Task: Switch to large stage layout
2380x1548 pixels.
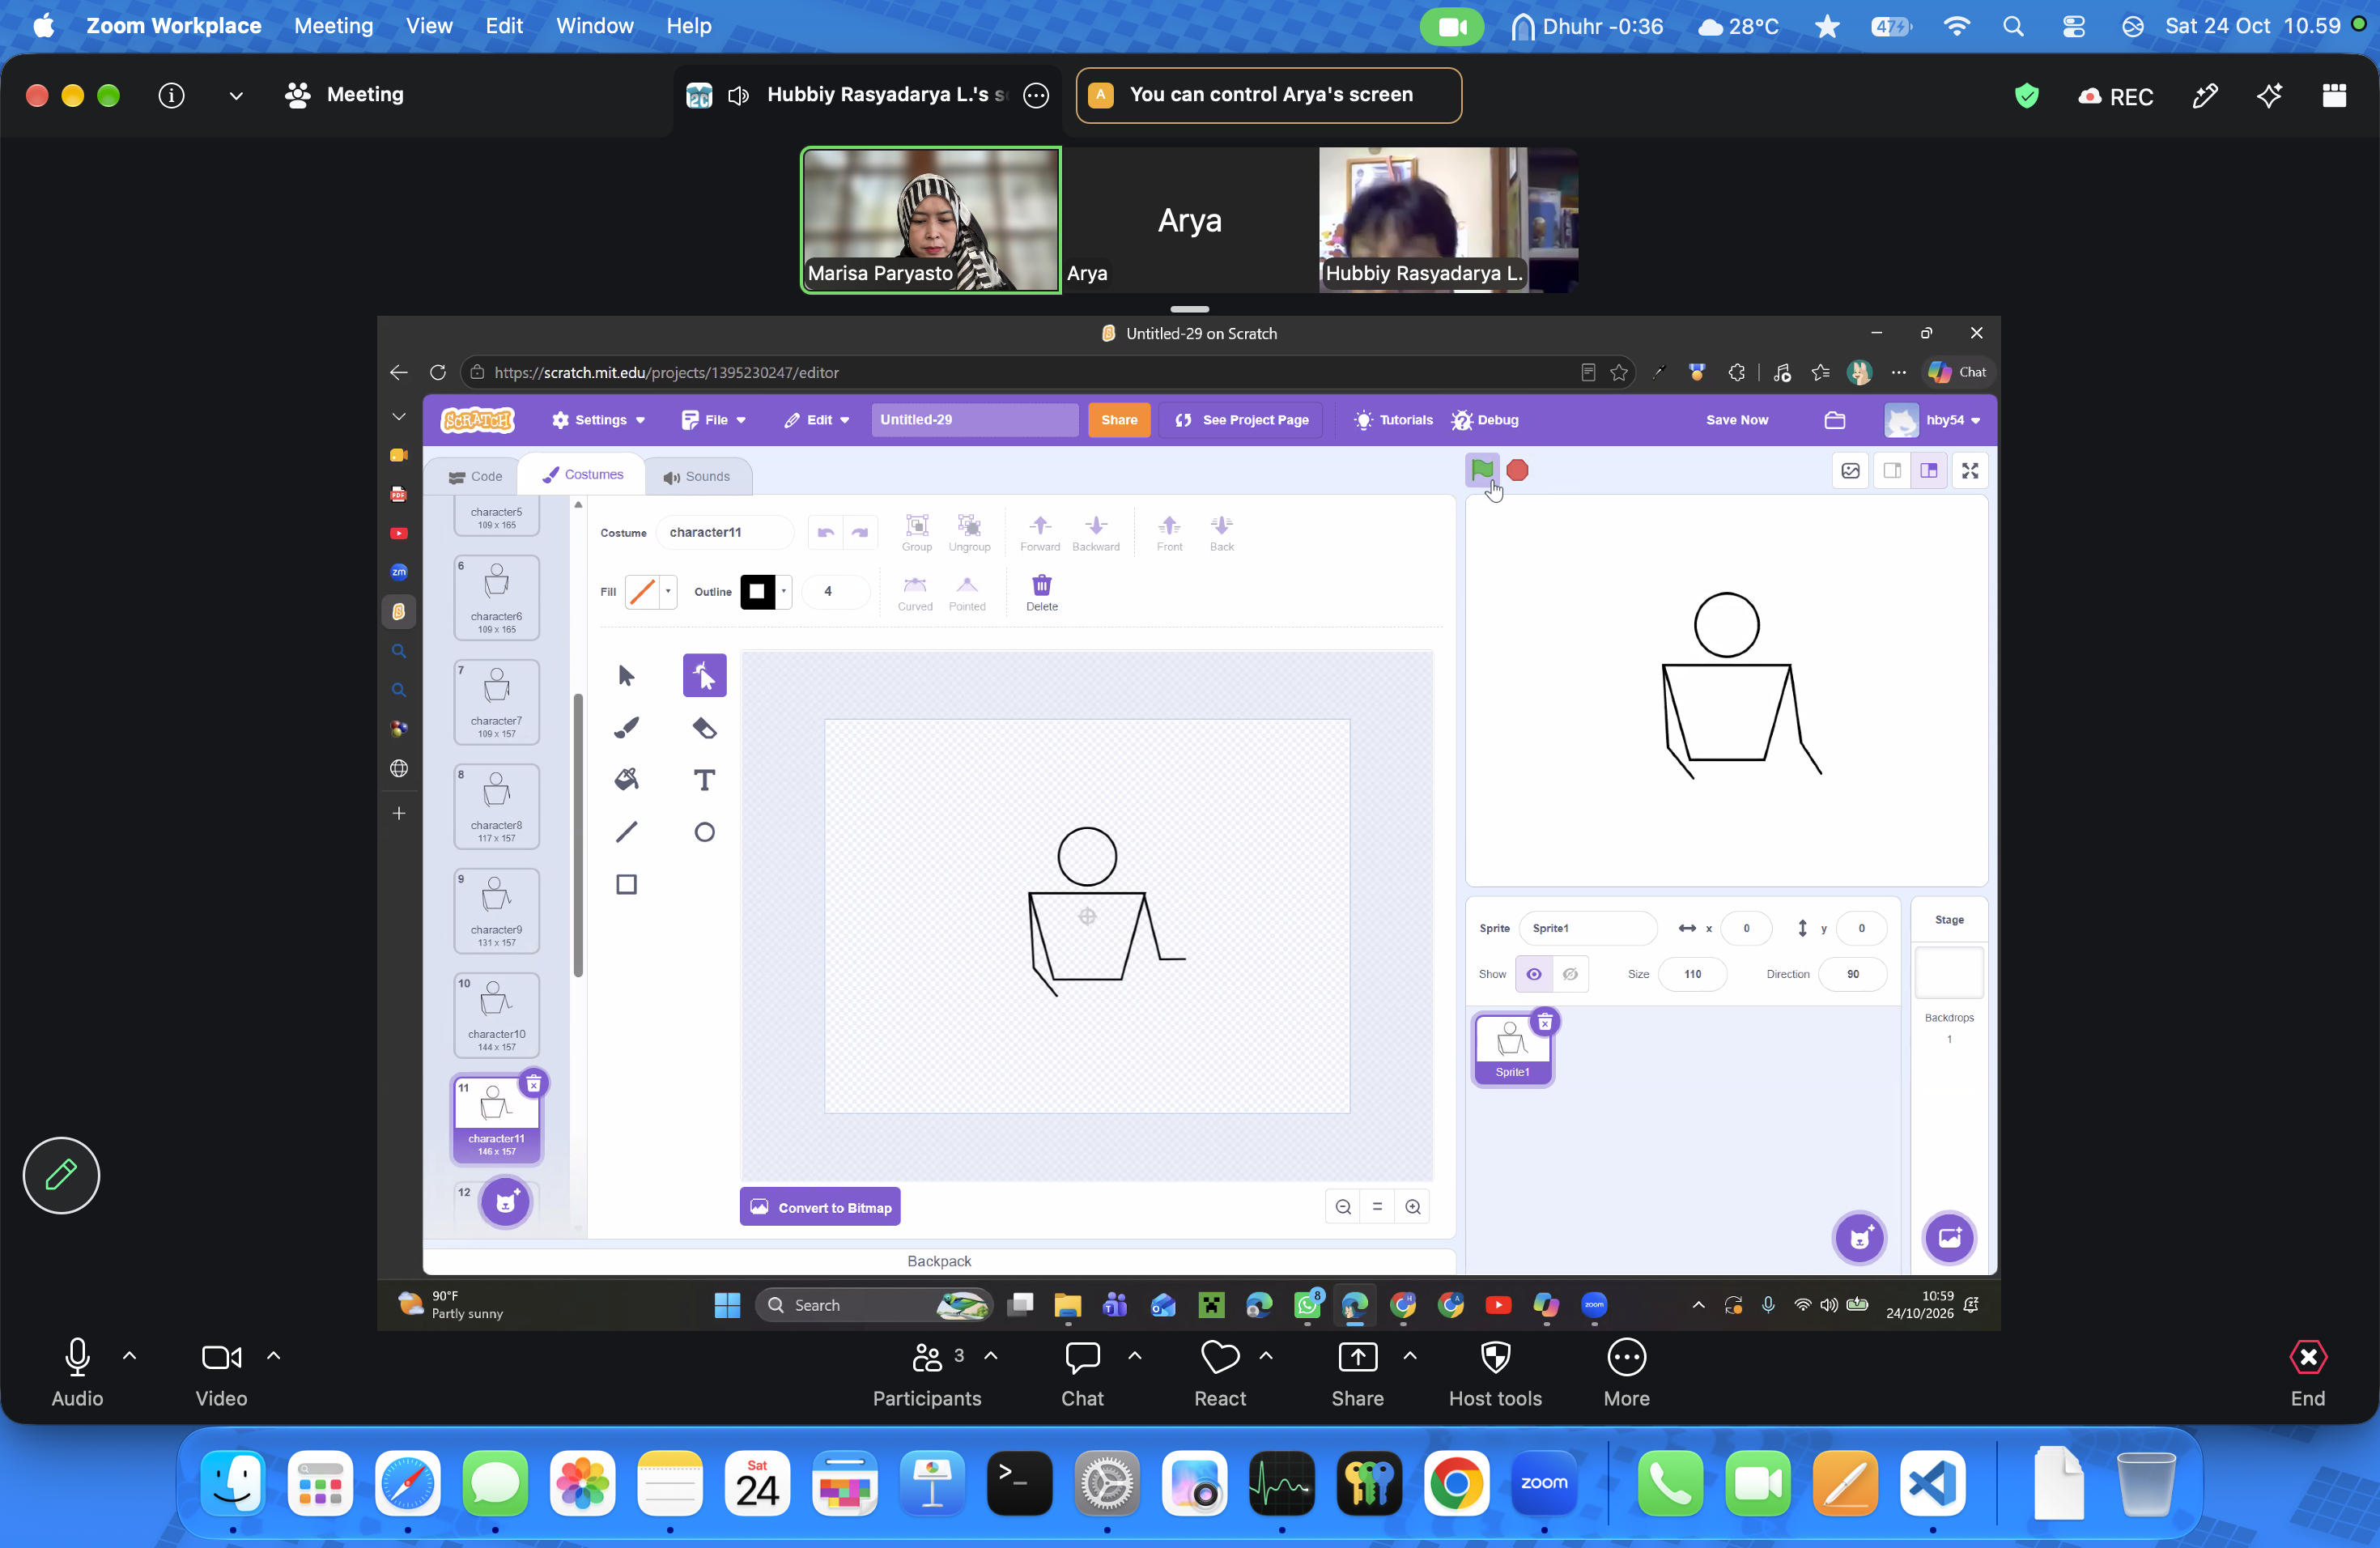Action: tap(1928, 470)
